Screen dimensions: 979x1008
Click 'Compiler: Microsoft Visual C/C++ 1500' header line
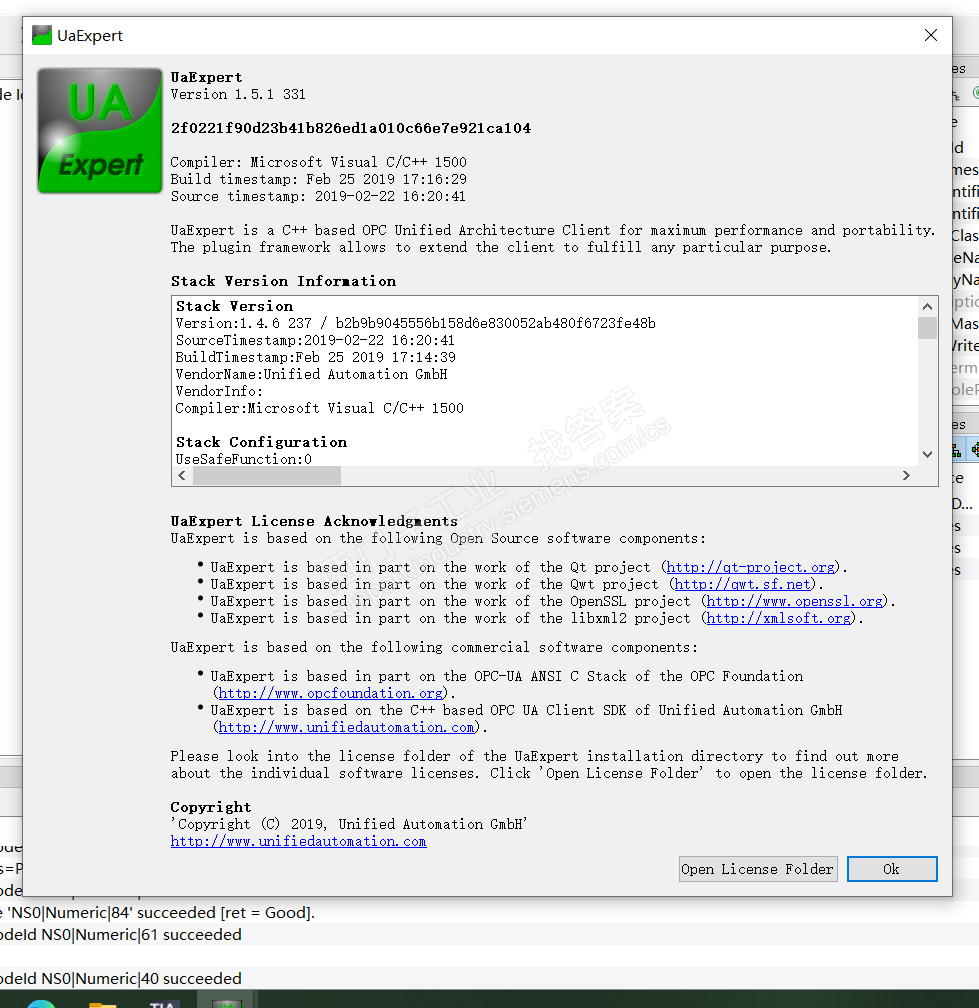coord(319,162)
